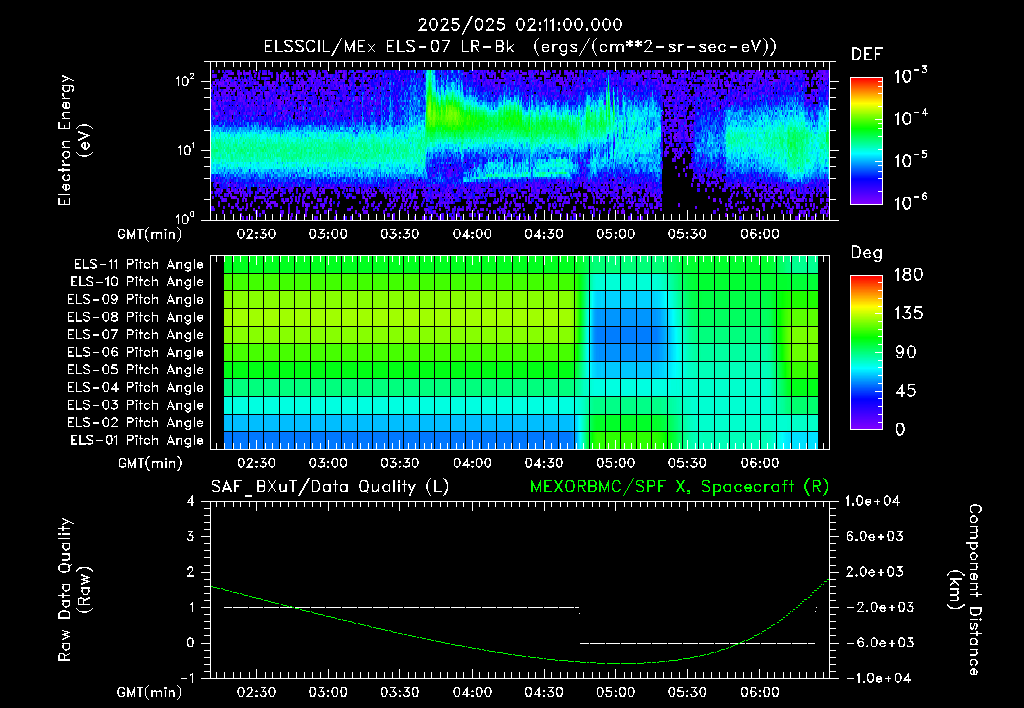Click the 180 tick on Deg scale

tap(908, 275)
